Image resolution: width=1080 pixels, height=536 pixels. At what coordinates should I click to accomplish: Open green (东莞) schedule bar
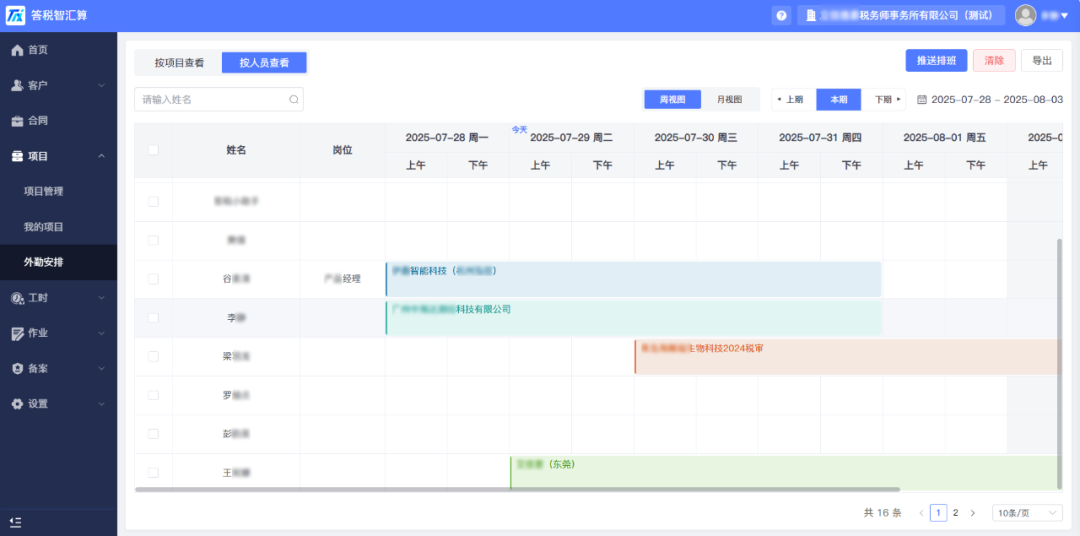tap(786, 473)
